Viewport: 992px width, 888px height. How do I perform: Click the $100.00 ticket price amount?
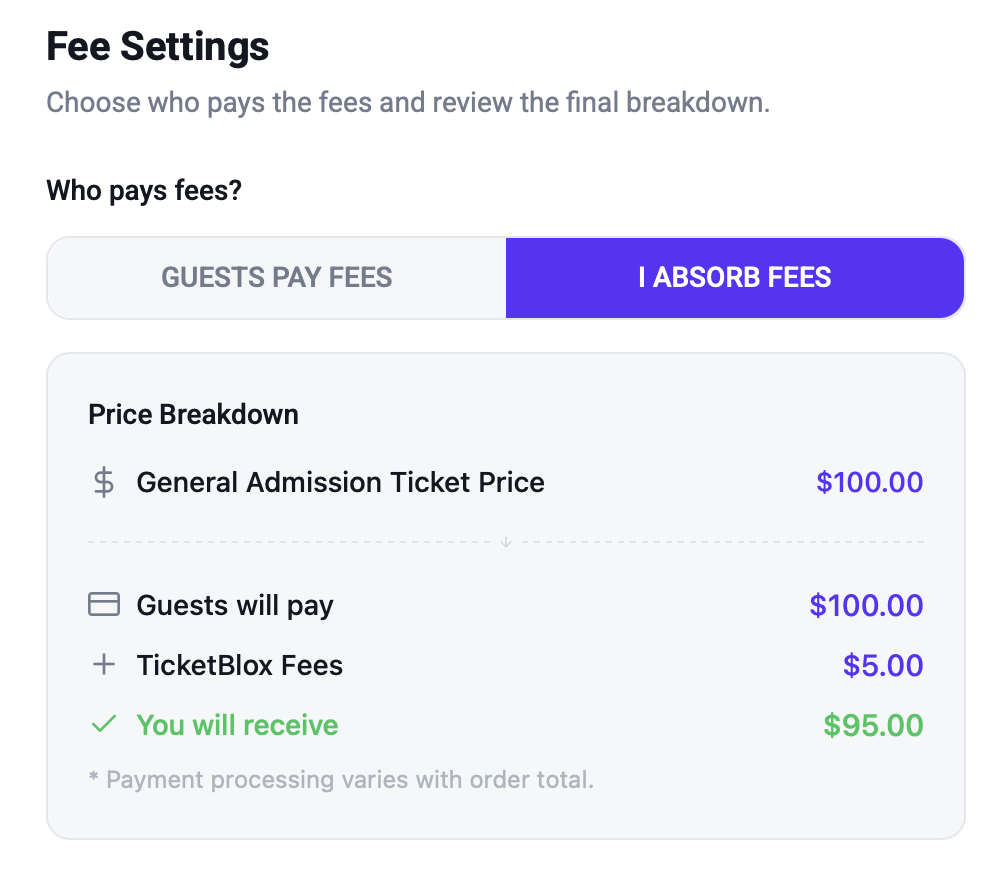869,483
